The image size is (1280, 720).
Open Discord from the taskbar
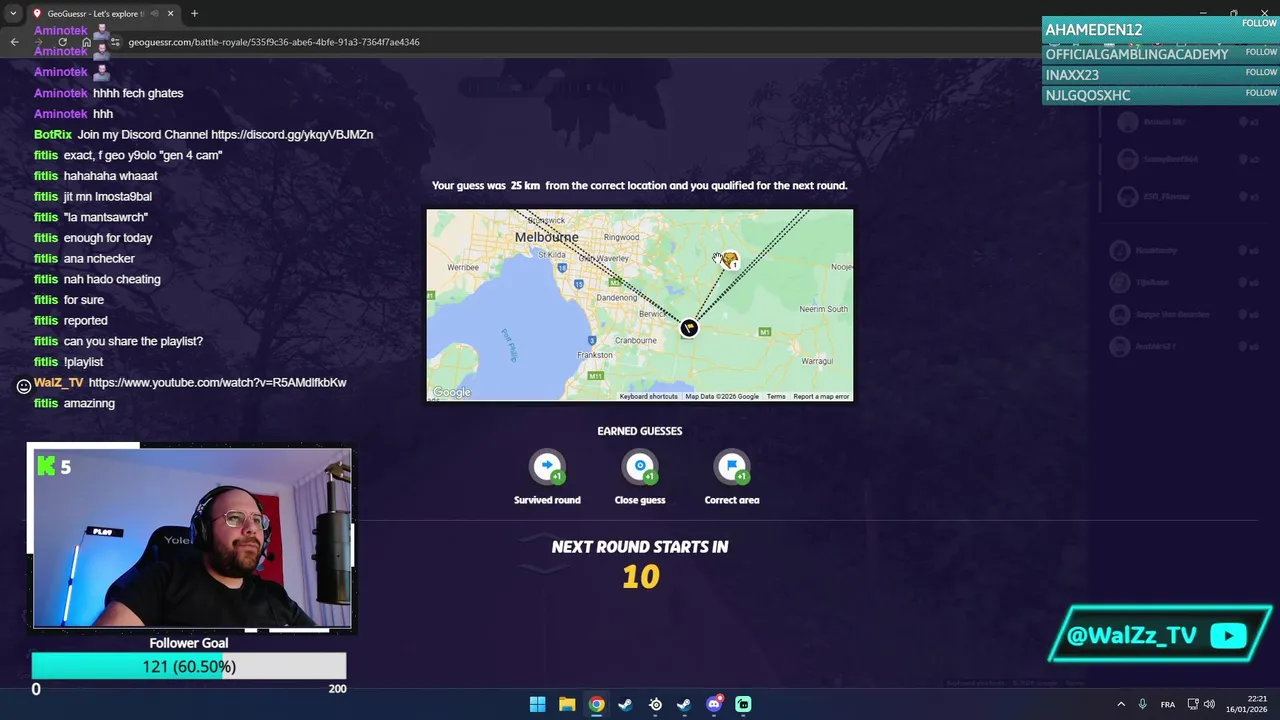tap(714, 704)
